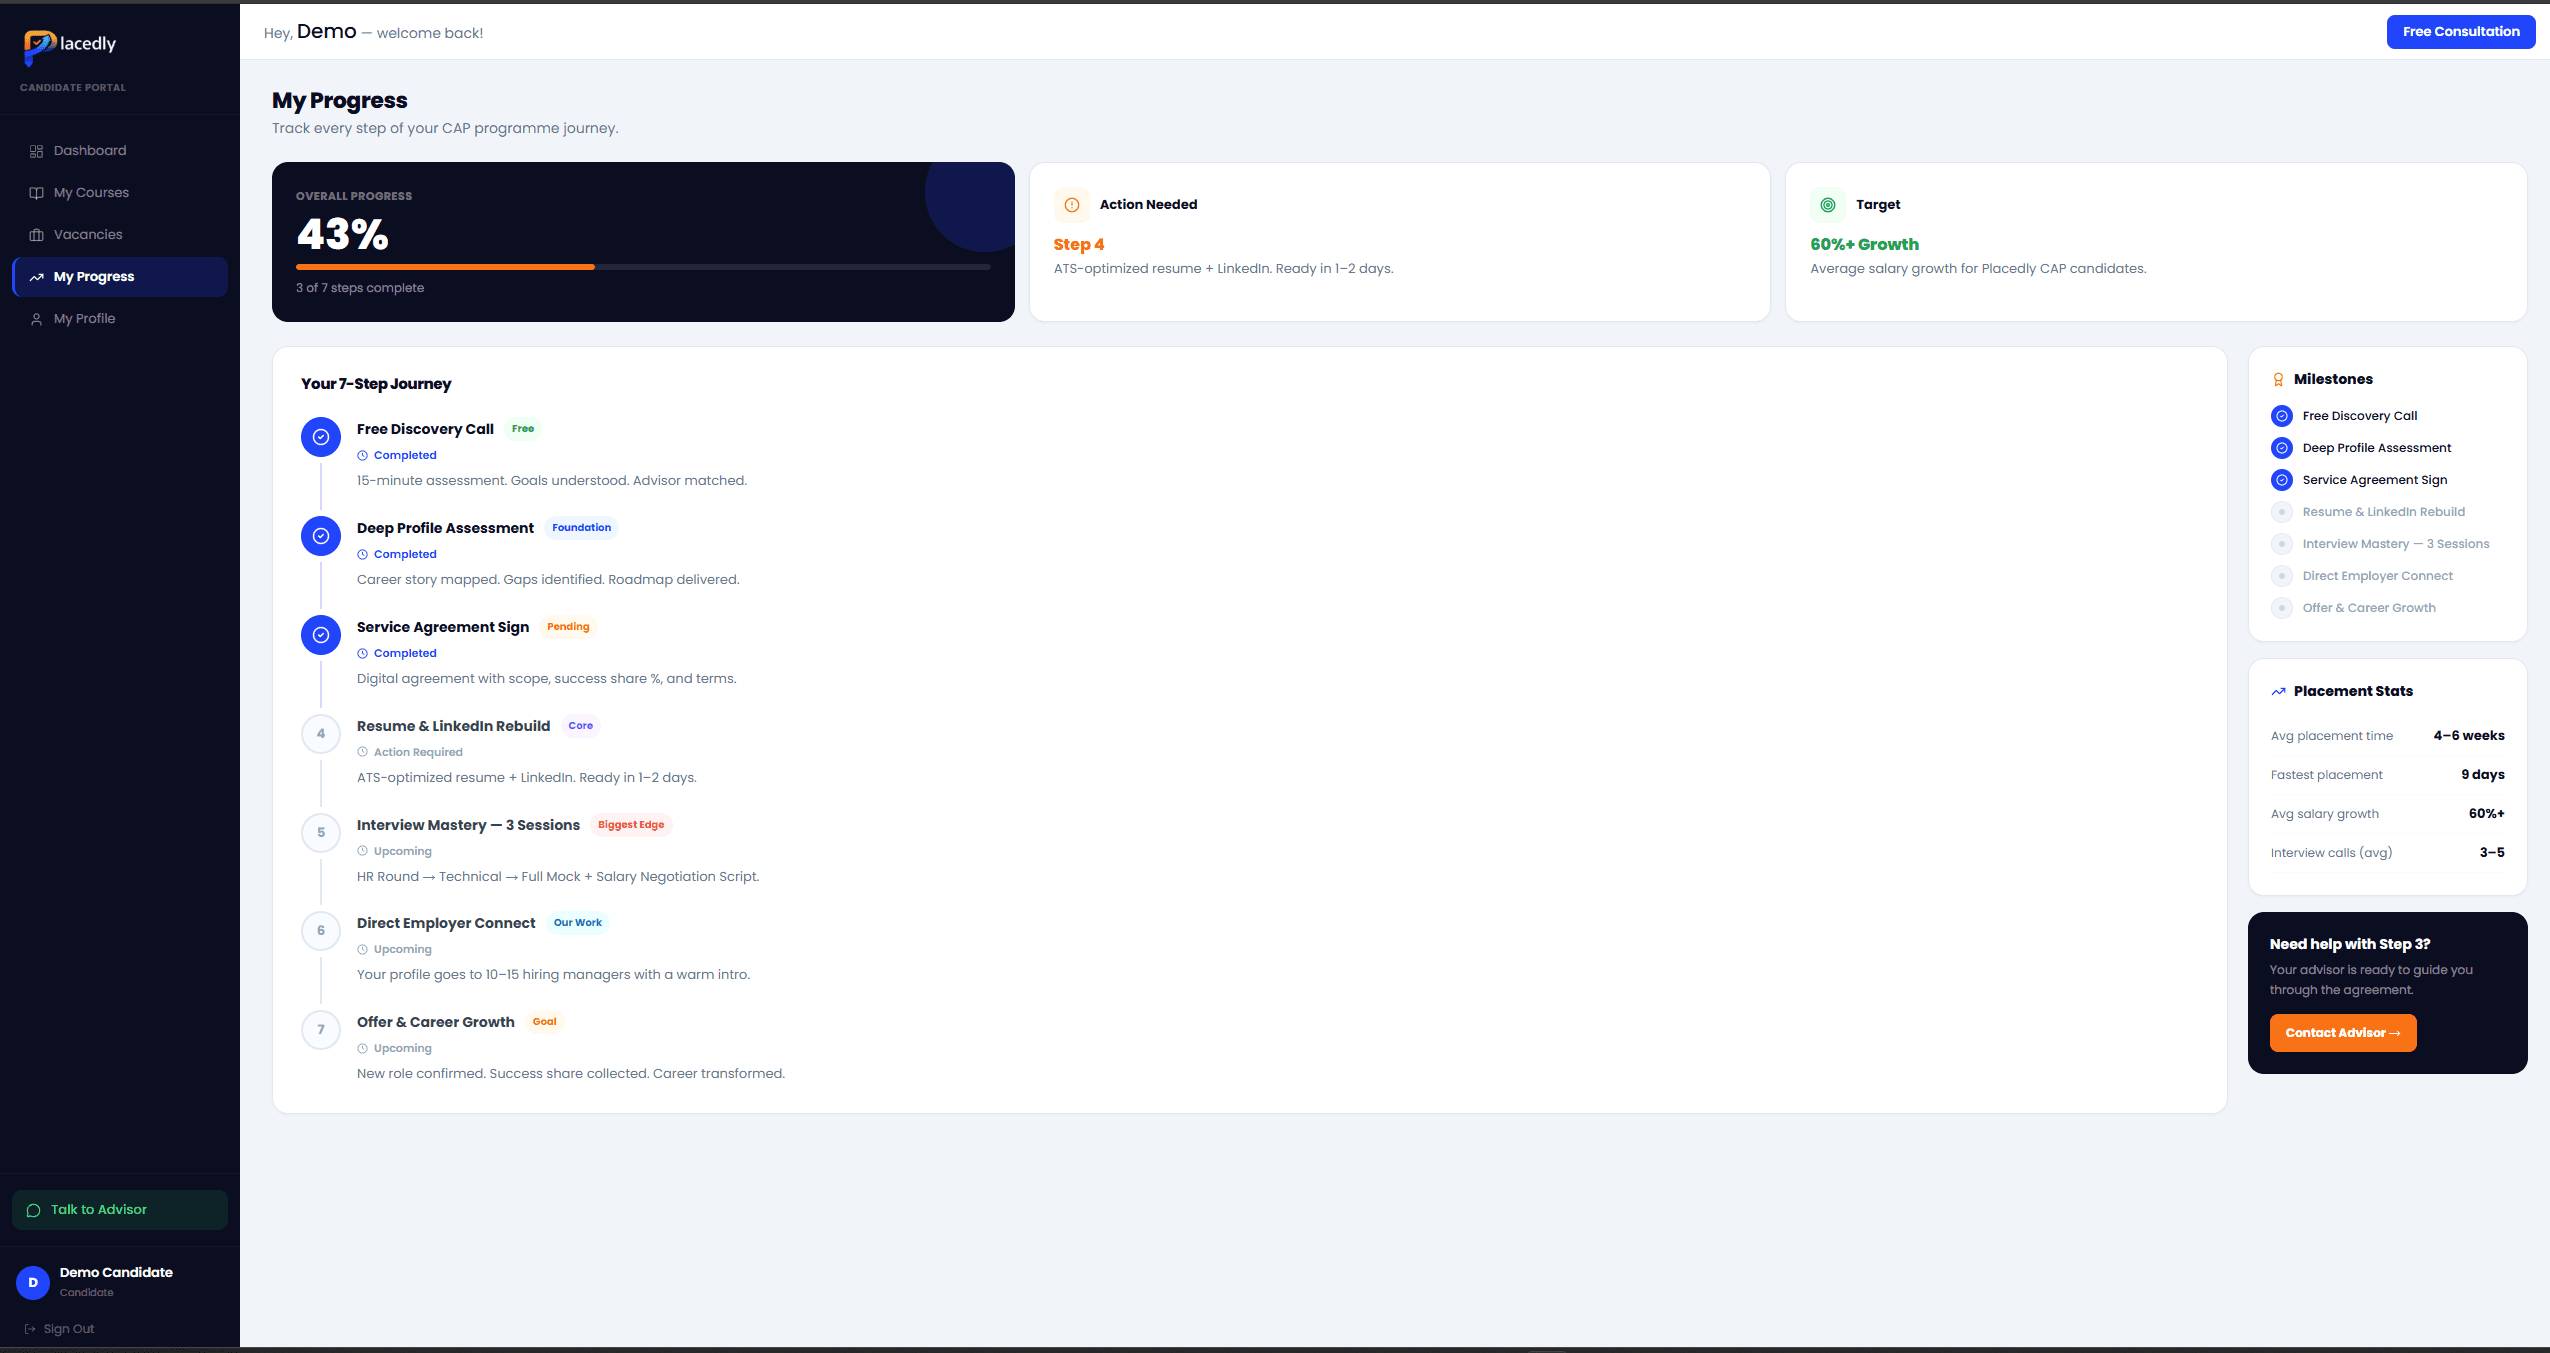The width and height of the screenshot is (2550, 1353).
Task: Click the Free Consultation button
Action: tap(2461, 32)
